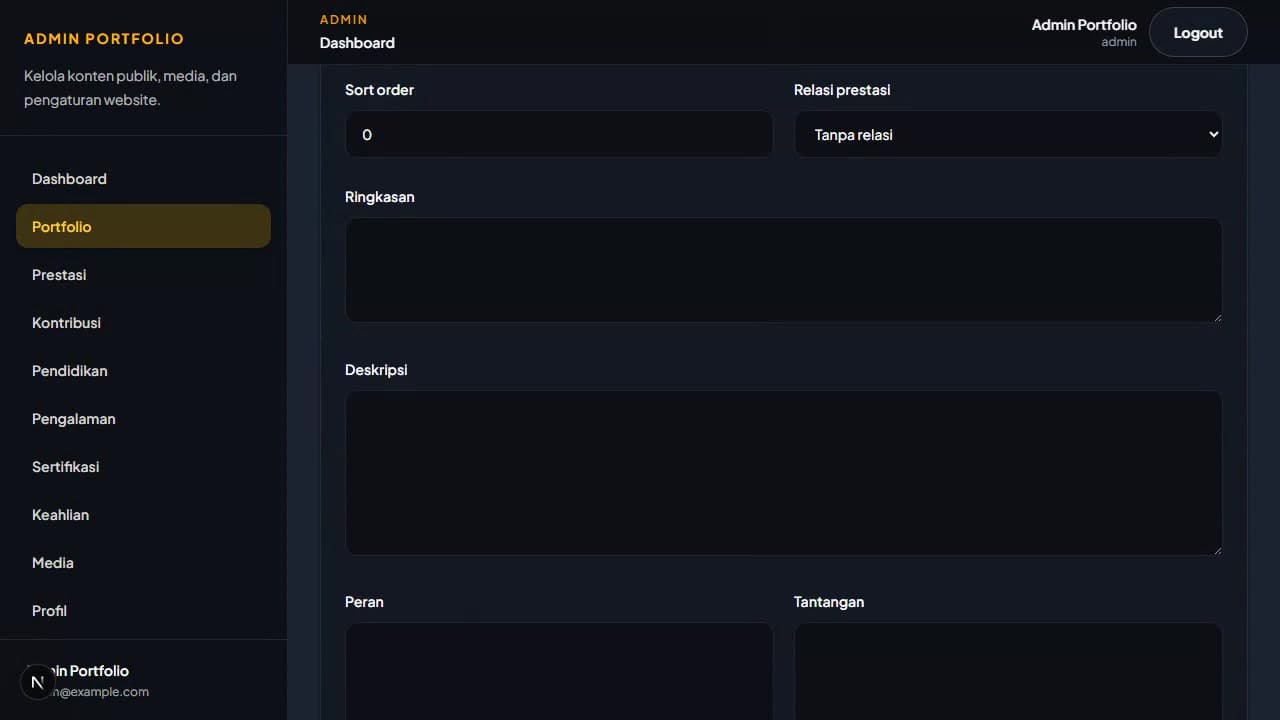Go to the Prestasi section
Image resolution: width=1280 pixels, height=720 pixels.
coord(143,275)
